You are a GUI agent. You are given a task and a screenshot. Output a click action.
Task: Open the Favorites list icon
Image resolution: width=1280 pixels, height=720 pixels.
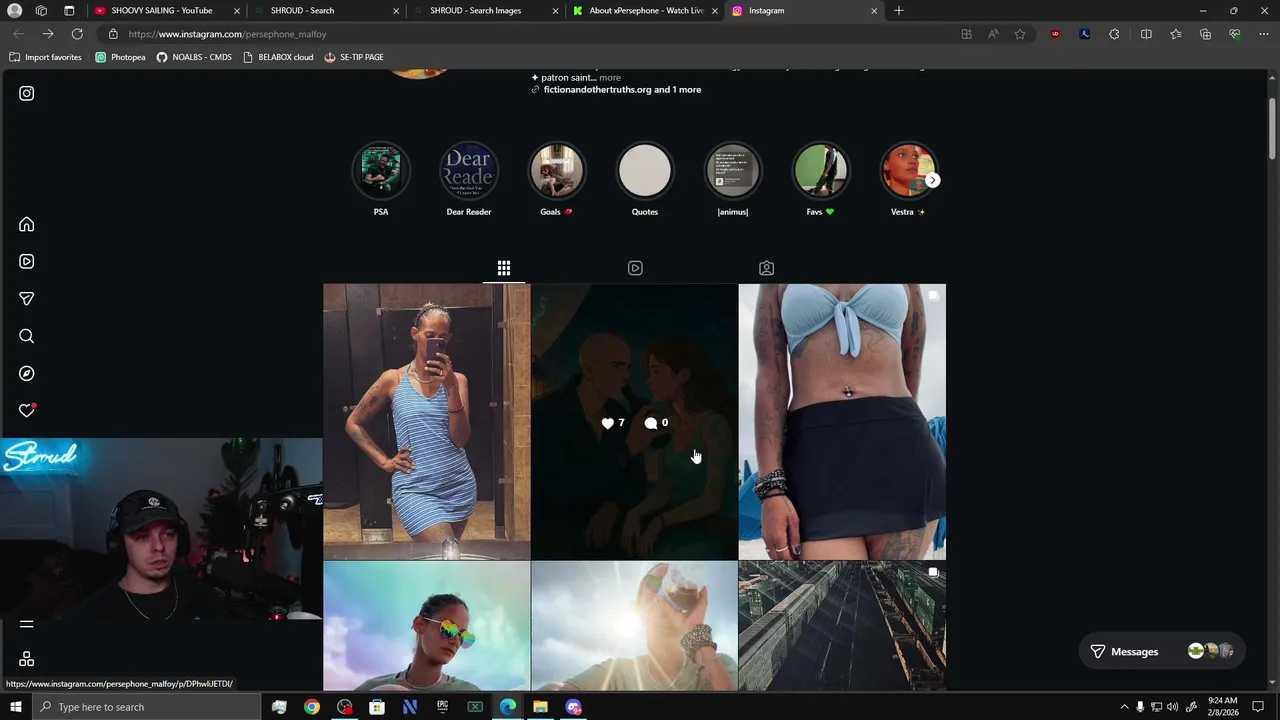click(x=1176, y=34)
